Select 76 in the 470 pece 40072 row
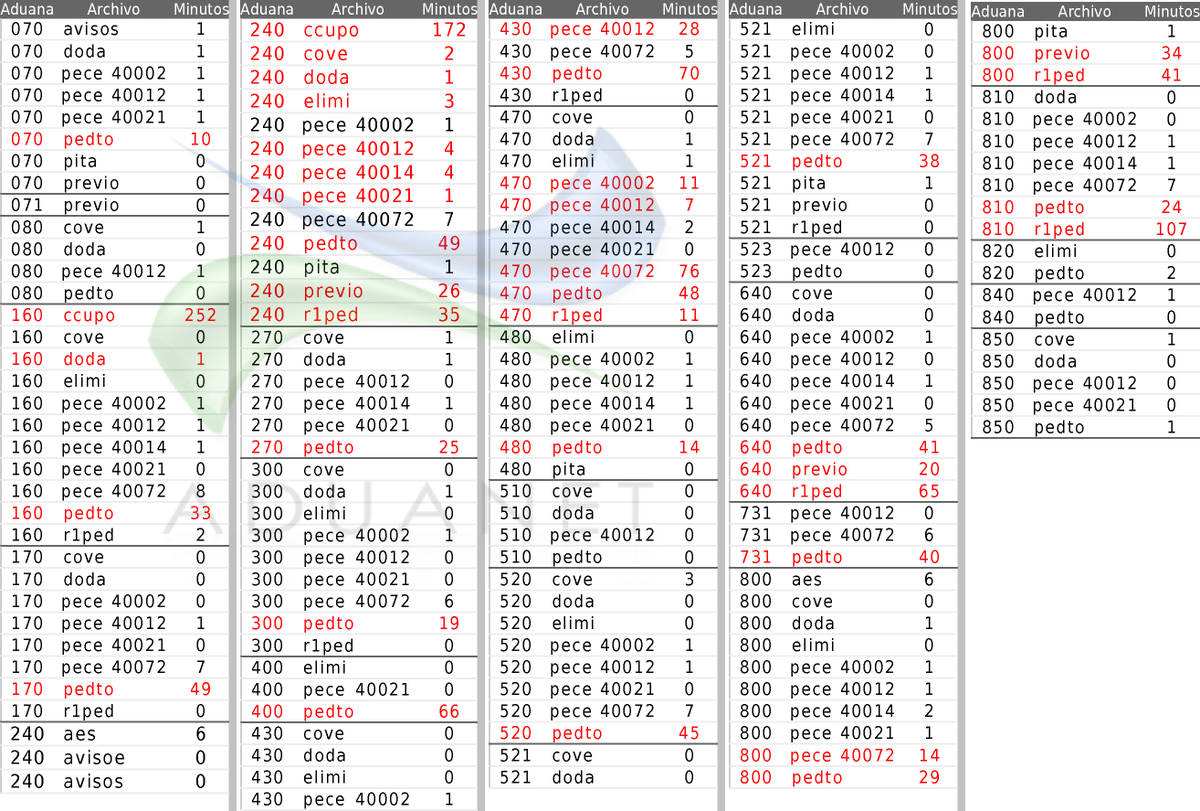The image size is (1200, 811). pos(689,272)
